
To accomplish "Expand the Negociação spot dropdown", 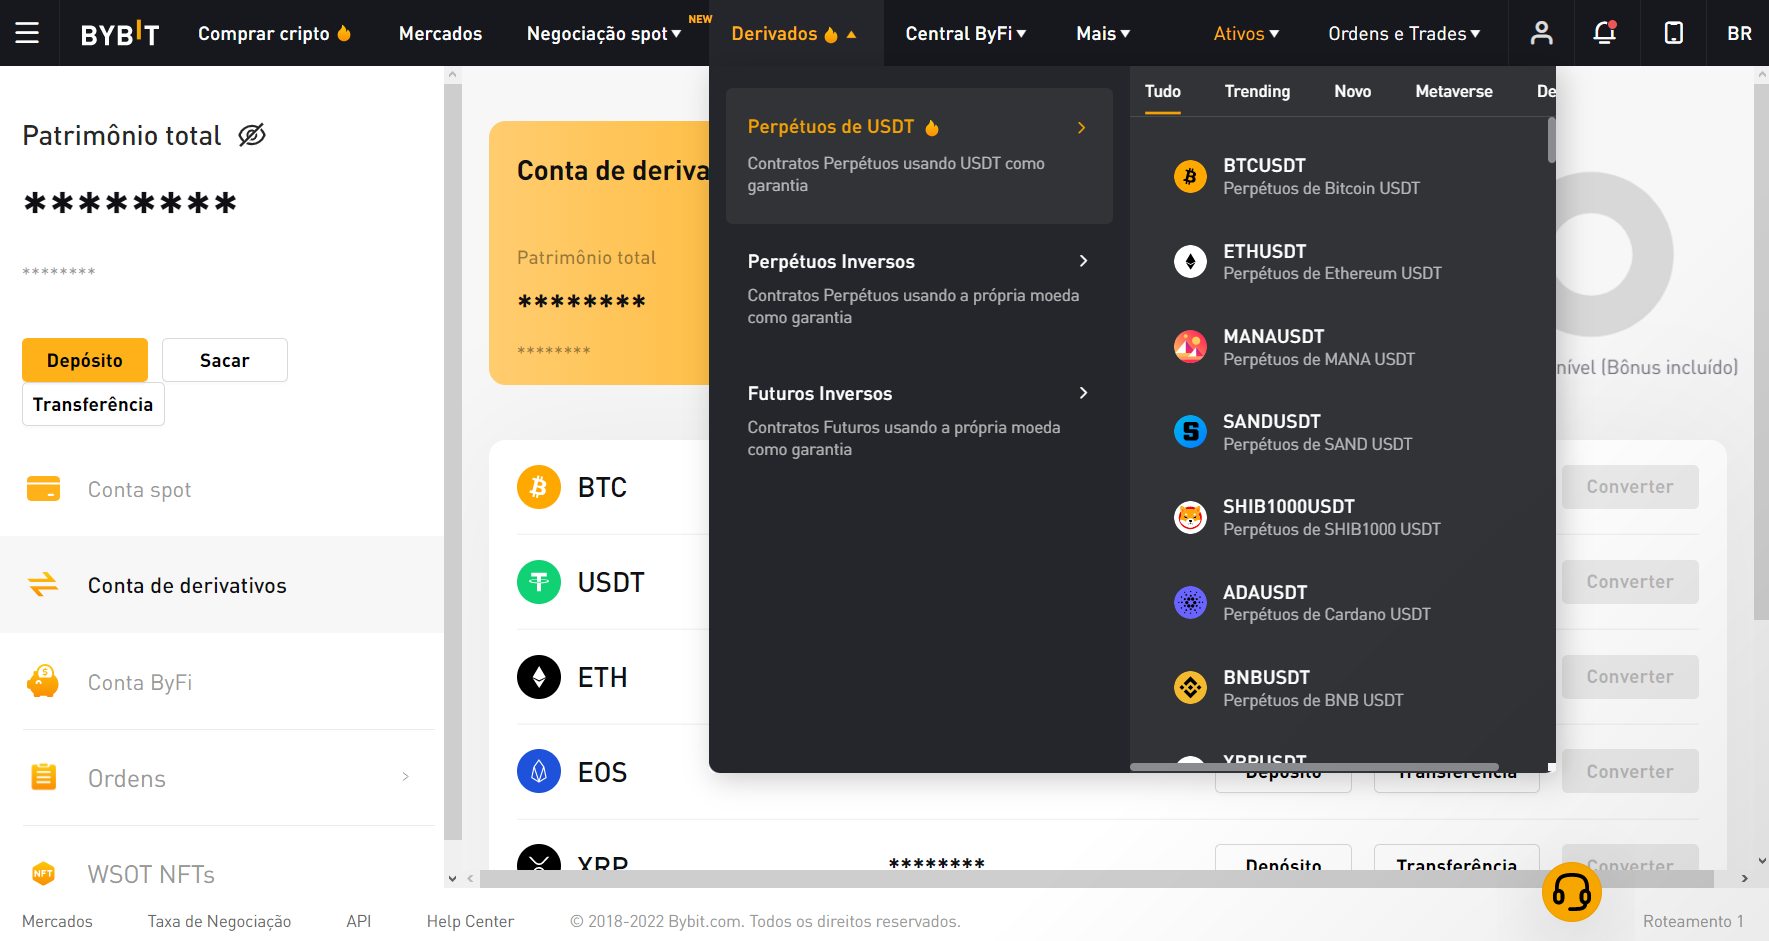I will click(x=604, y=33).
